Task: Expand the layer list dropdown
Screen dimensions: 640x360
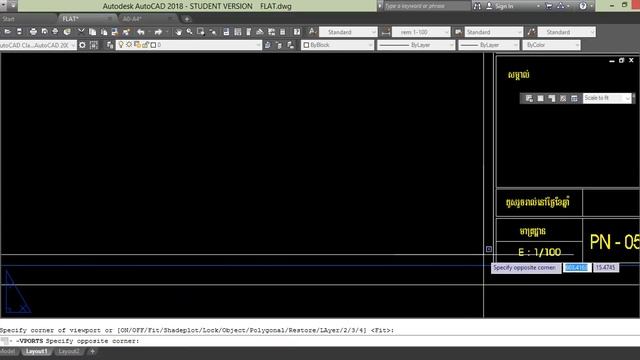Action: click(x=189, y=45)
